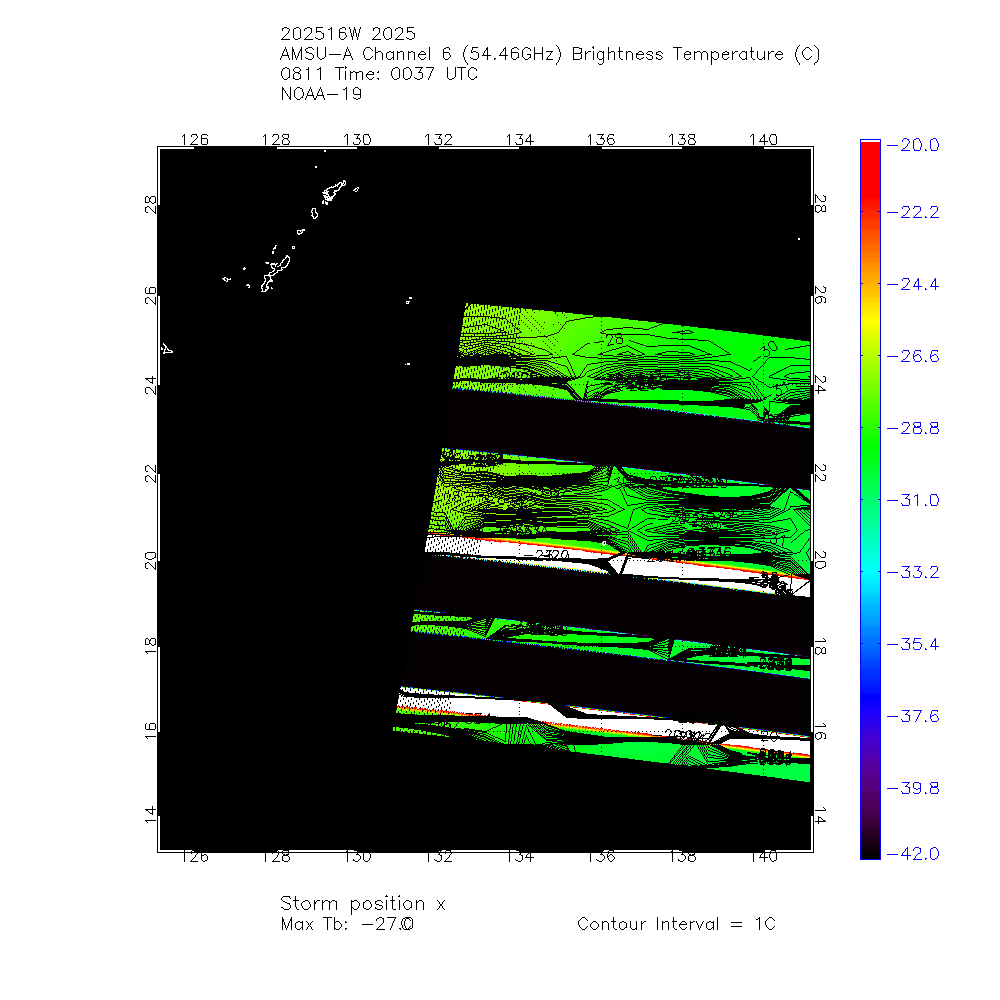
Task: Click the 134 longitude label on bottom axis
Action: point(520,857)
